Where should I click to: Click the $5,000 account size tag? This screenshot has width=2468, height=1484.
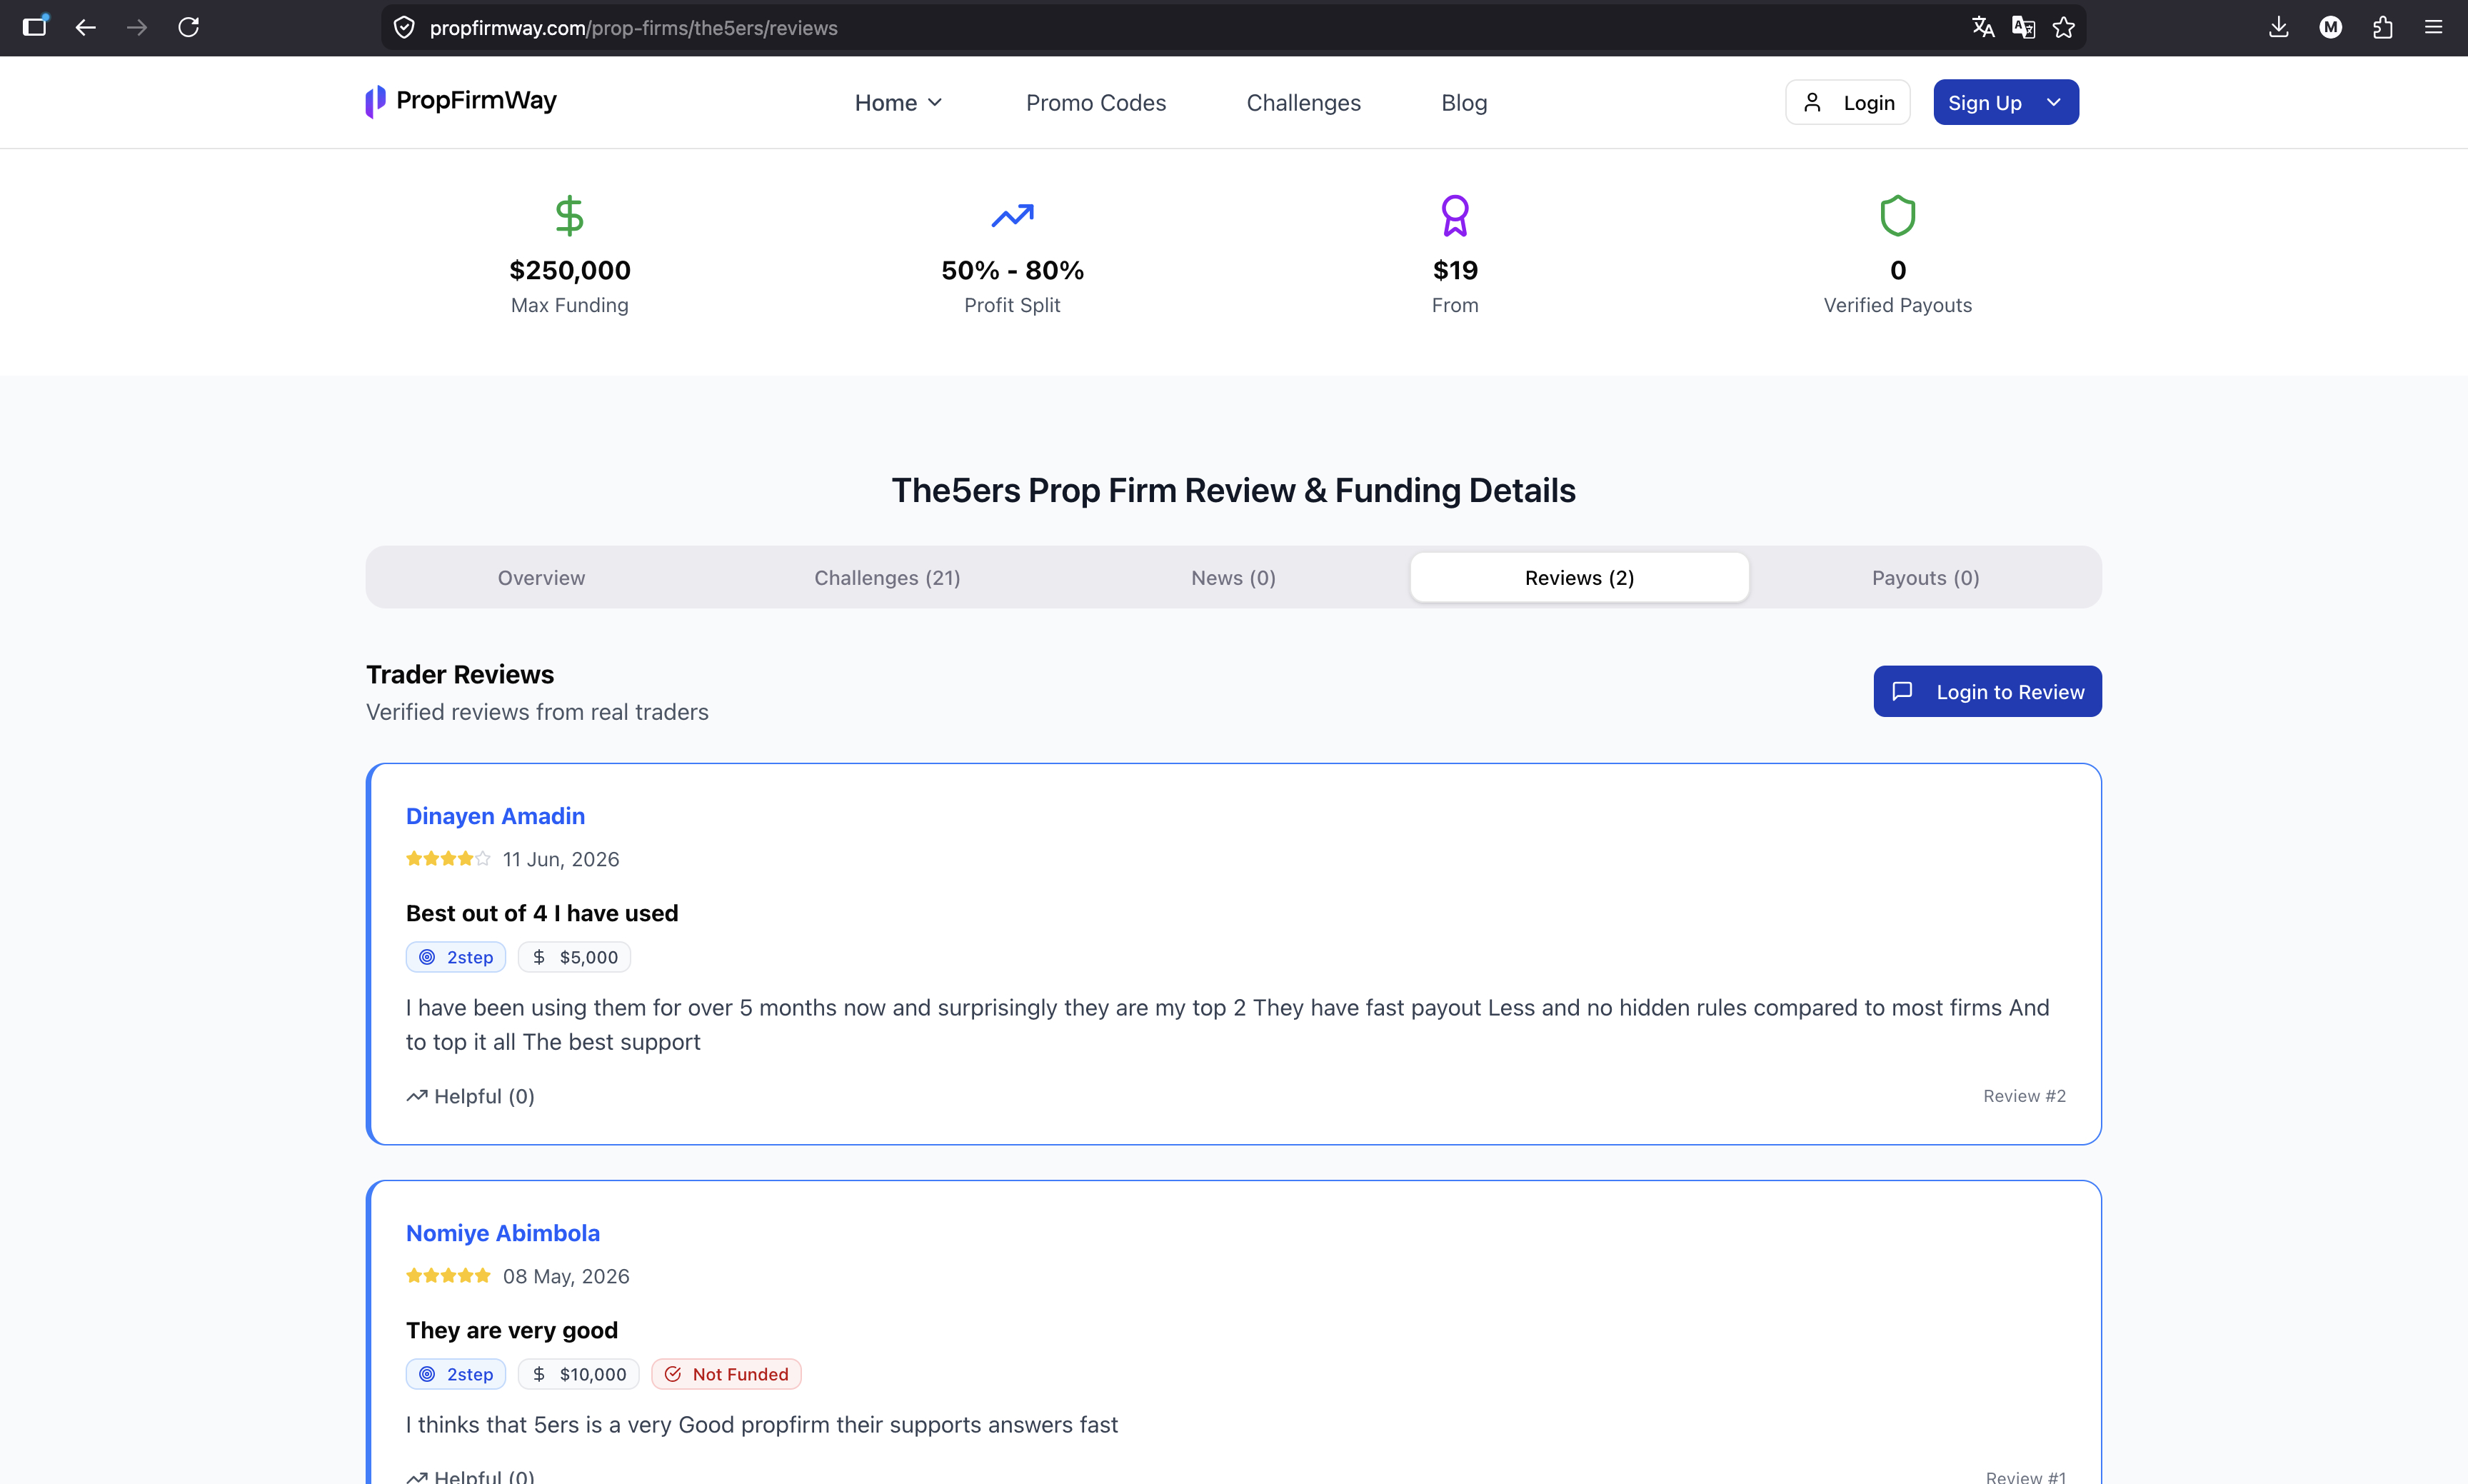click(574, 957)
